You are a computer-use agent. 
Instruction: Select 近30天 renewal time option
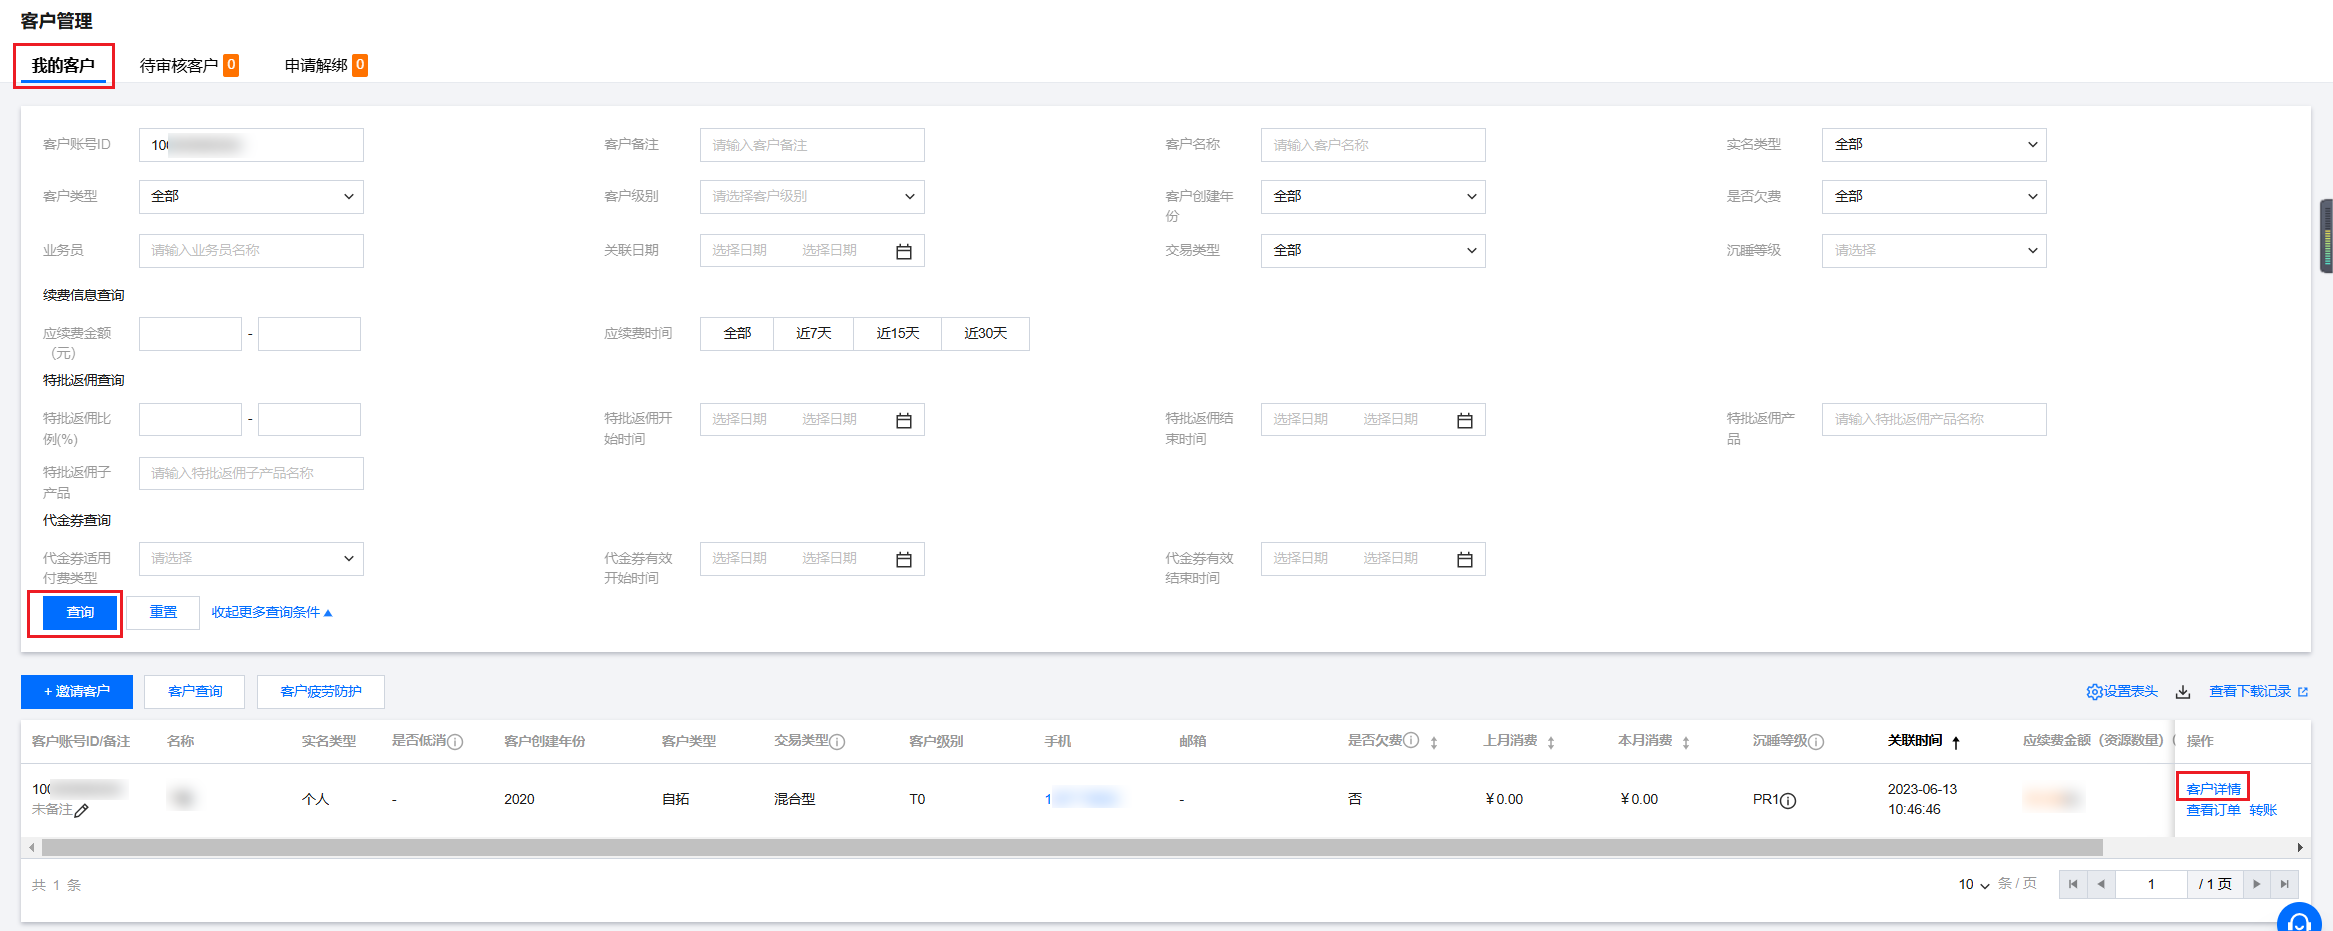pos(985,334)
